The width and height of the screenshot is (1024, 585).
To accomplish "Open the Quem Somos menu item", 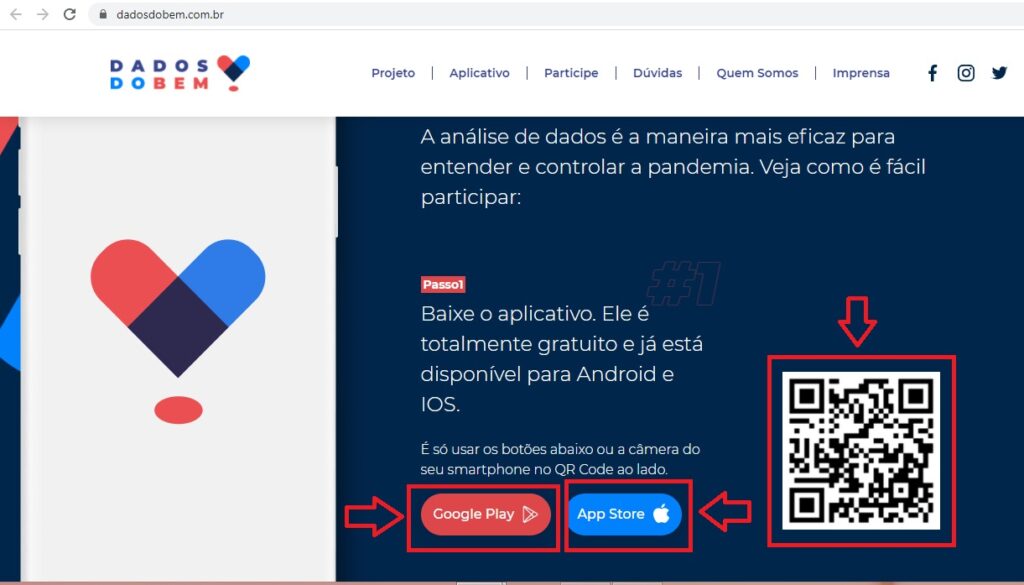I will click(x=757, y=73).
